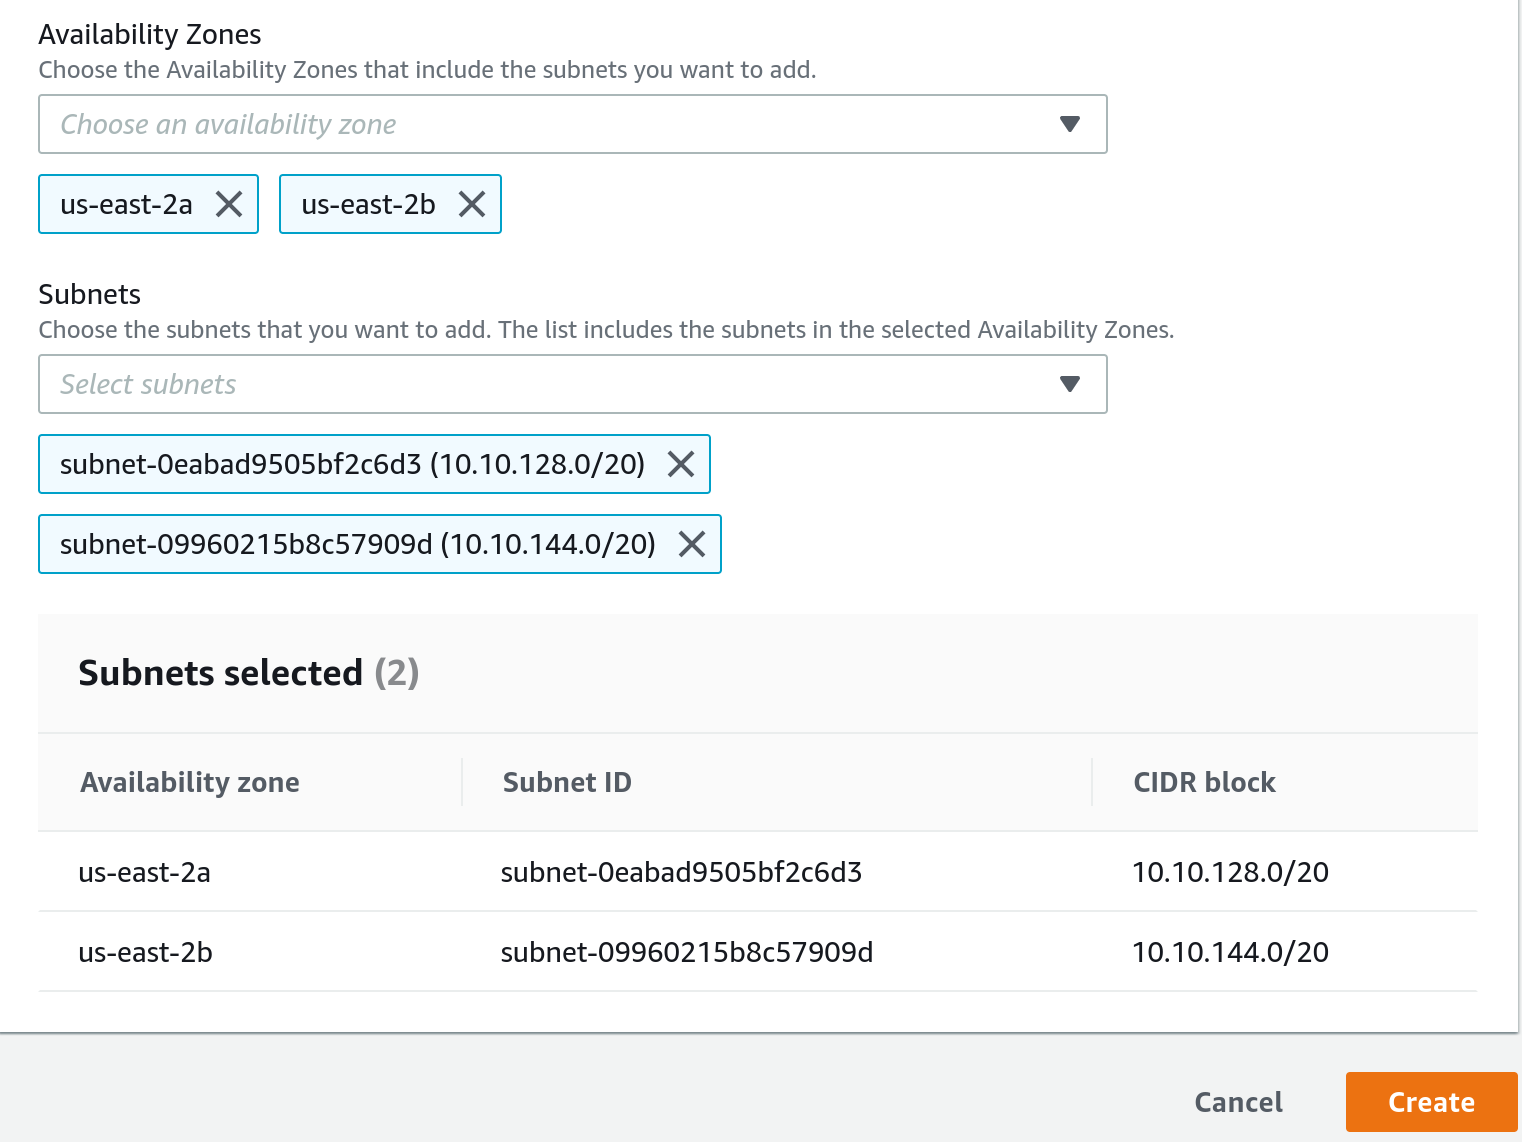Select us-east-2a cell in the table

tap(144, 872)
